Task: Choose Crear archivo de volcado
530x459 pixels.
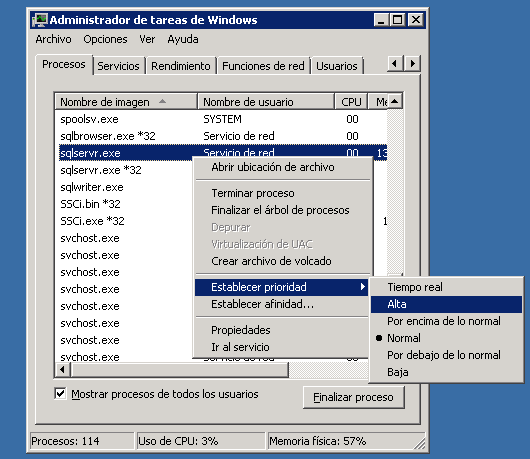Action: point(283,261)
